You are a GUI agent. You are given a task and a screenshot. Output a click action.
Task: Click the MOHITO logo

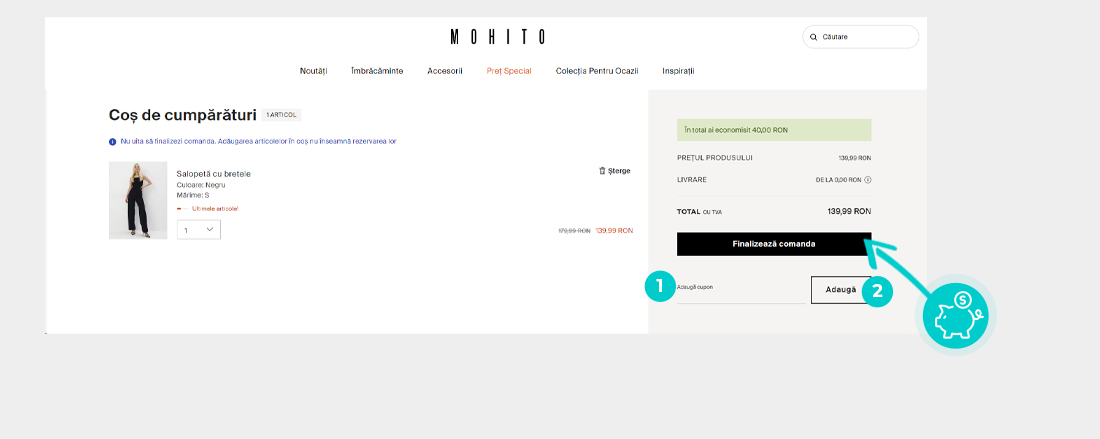pyautogui.click(x=498, y=37)
